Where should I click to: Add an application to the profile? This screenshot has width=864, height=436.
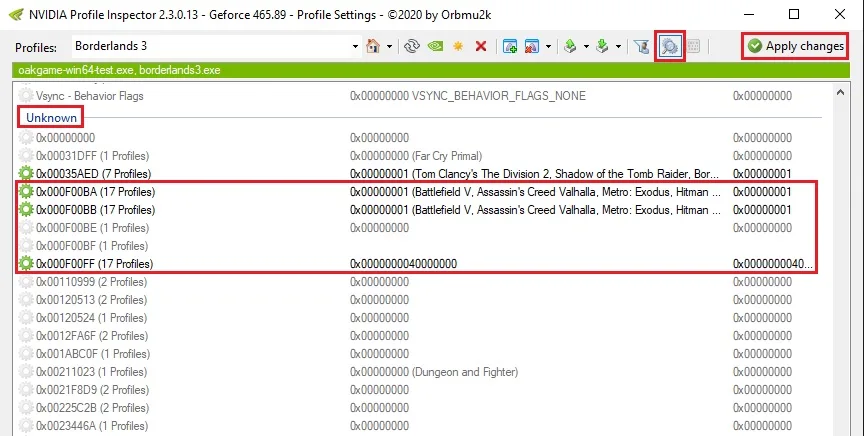510,46
